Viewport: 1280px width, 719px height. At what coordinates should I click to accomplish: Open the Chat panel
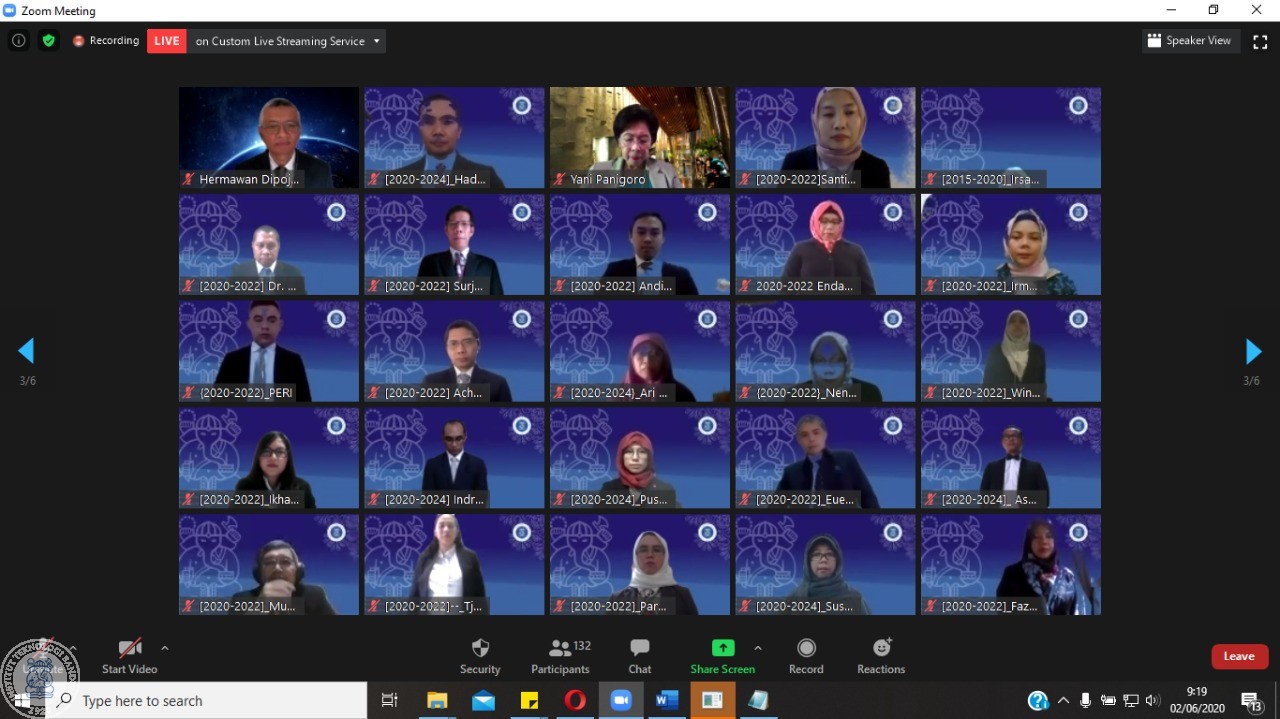[x=640, y=649]
